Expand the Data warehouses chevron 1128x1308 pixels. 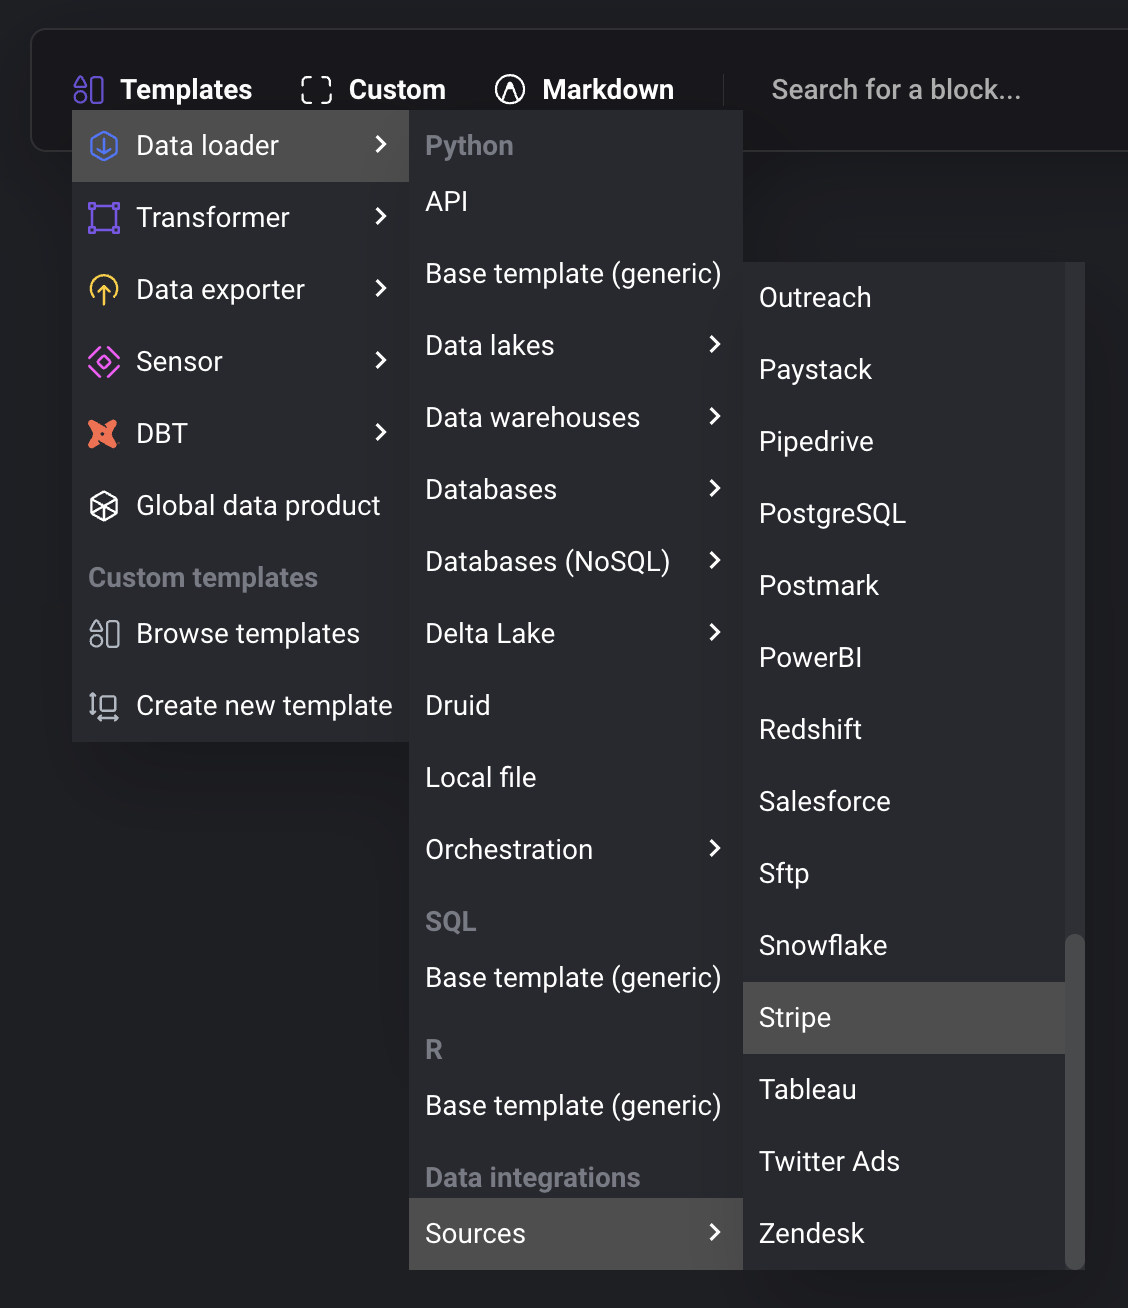tap(714, 417)
